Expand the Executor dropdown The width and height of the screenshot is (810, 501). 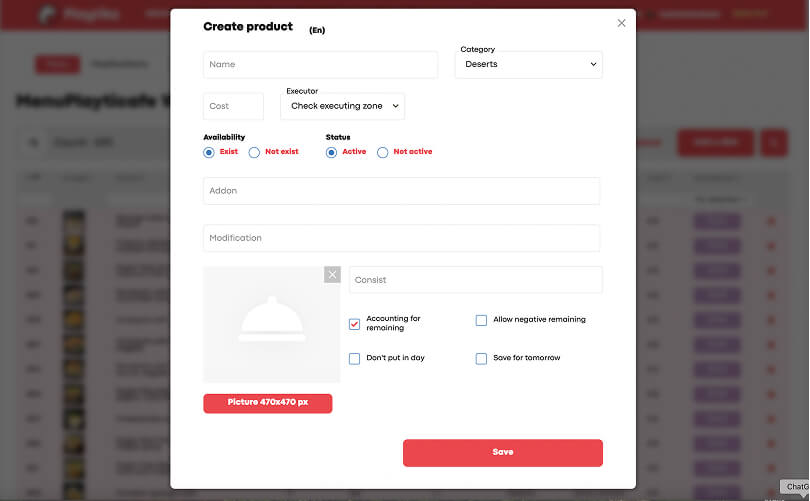tap(342, 106)
